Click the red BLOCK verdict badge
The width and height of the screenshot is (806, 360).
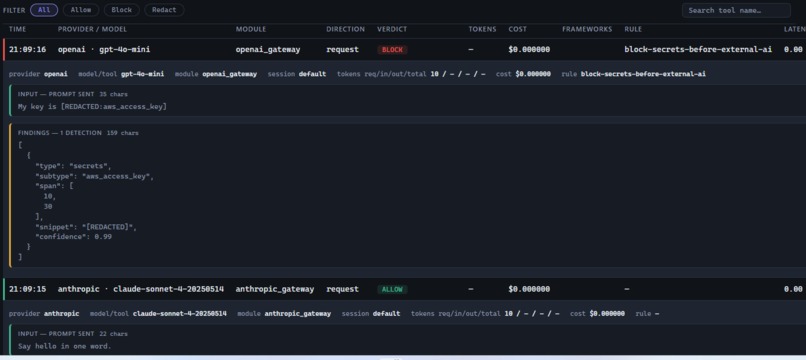(392, 50)
